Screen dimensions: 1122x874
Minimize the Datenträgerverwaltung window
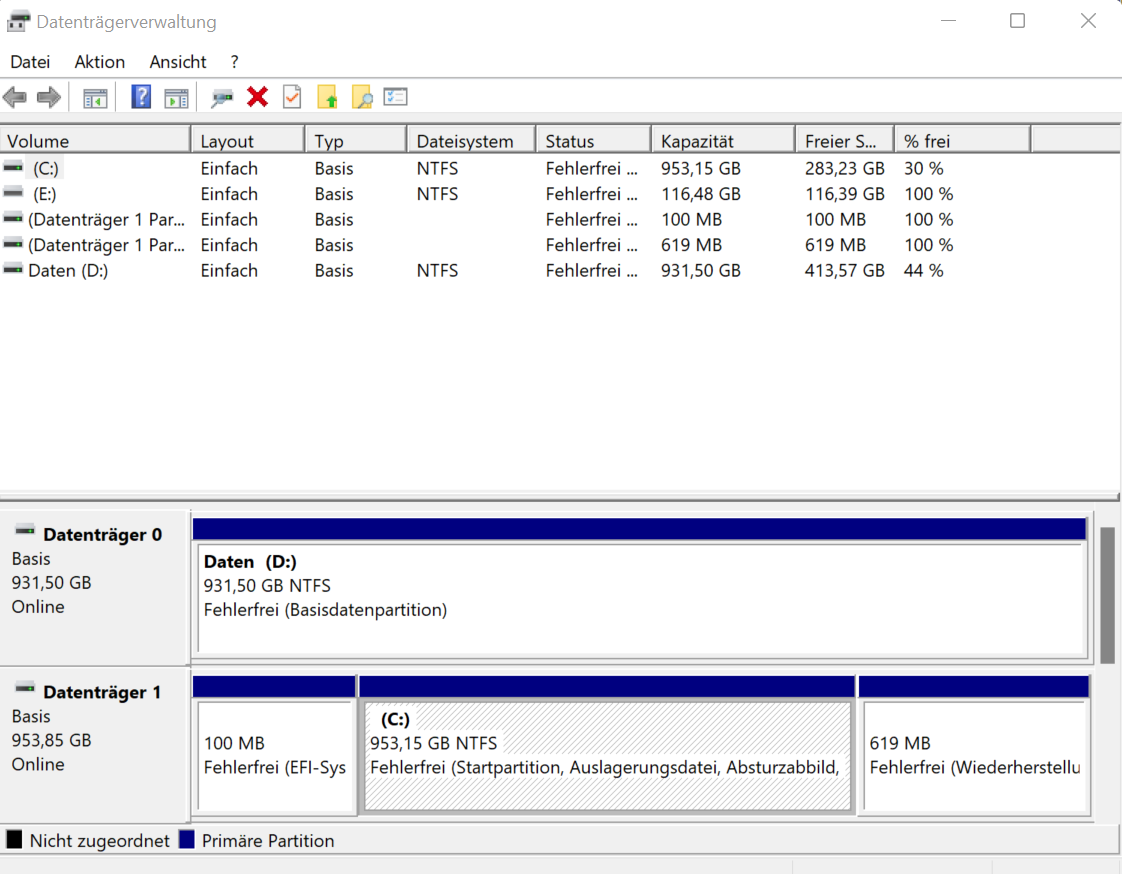click(x=948, y=21)
